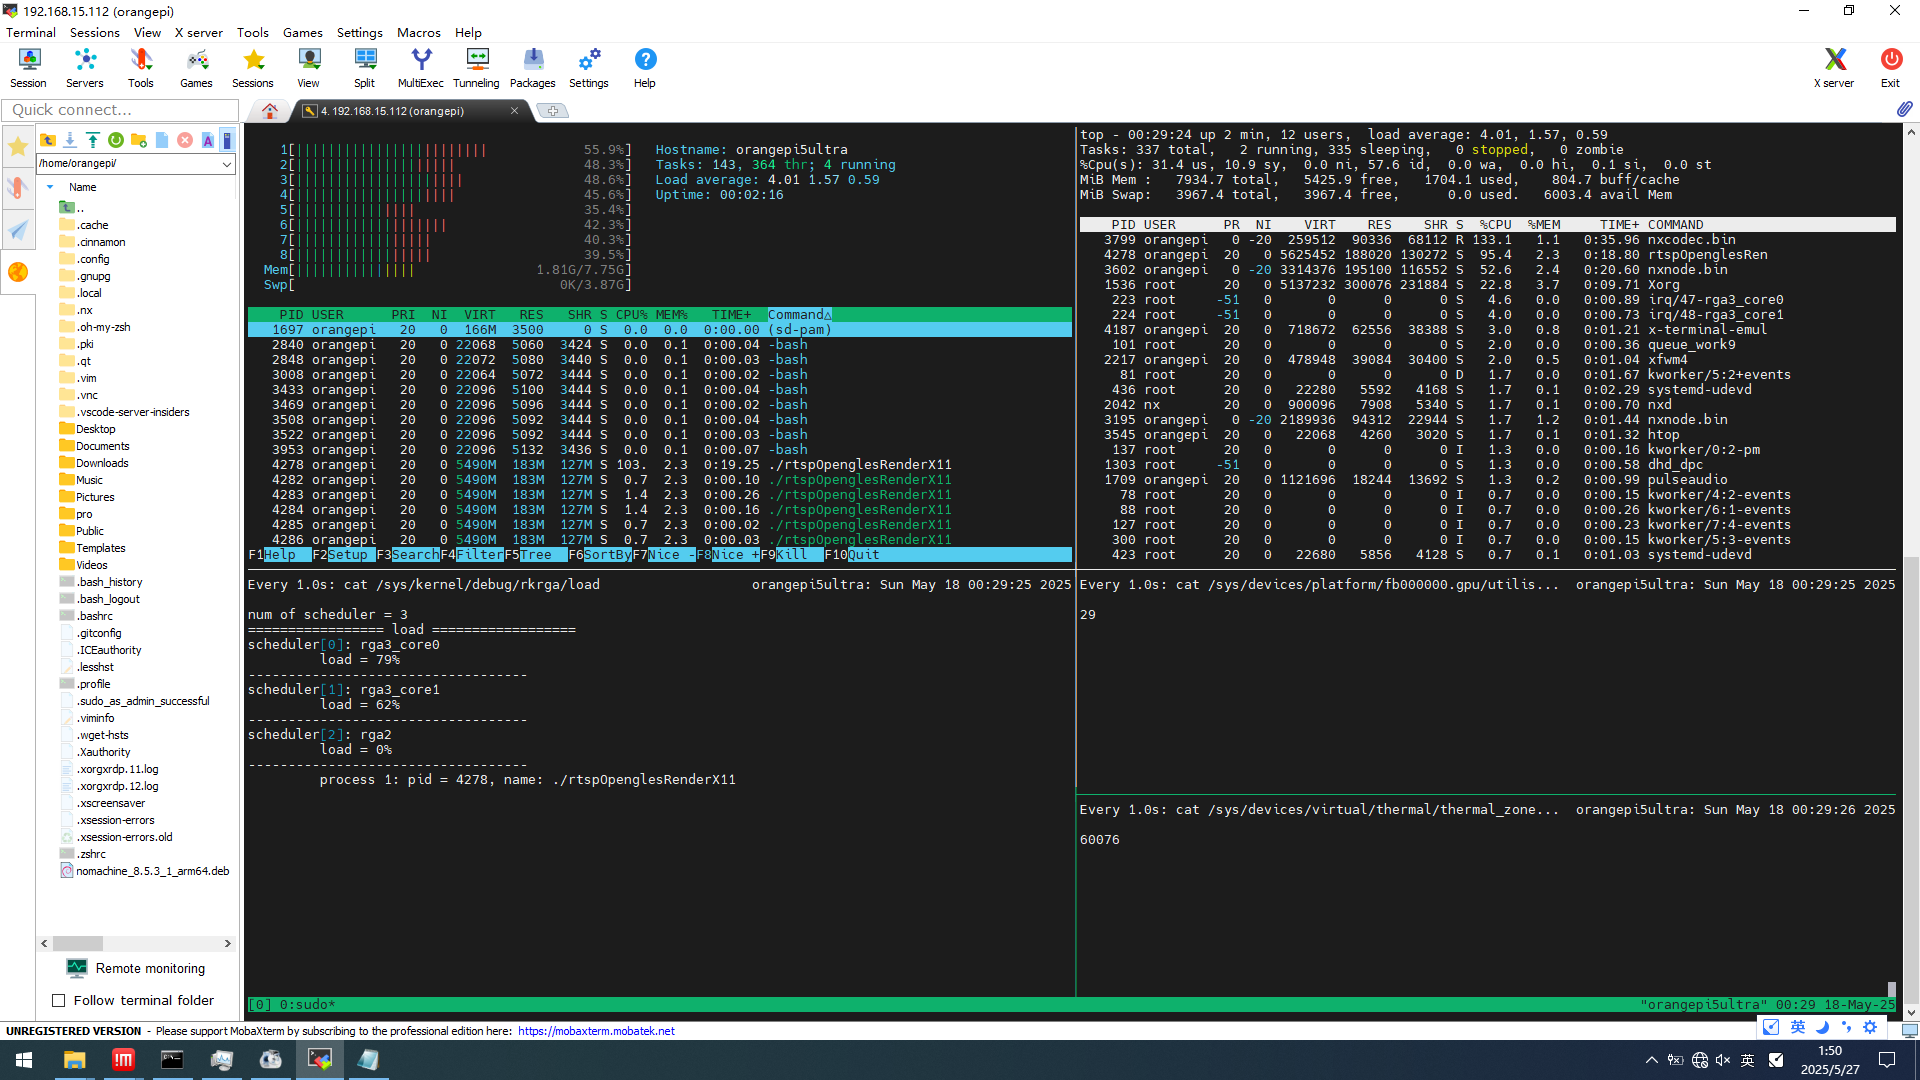This screenshot has width=1920, height=1080.
Task: Go to parent directory icon
Action: [x=47, y=140]
